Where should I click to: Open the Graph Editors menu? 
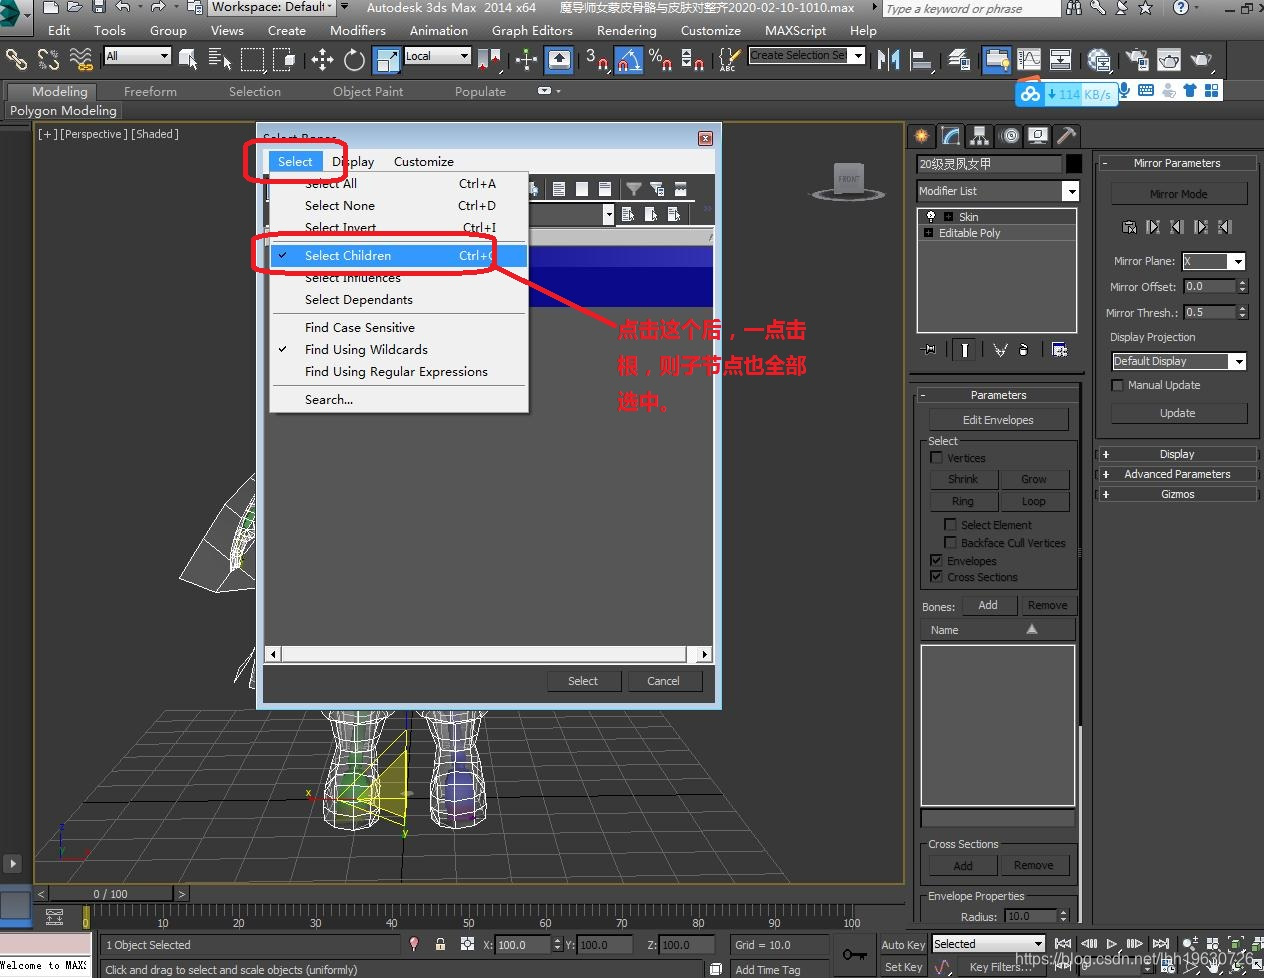532,31
